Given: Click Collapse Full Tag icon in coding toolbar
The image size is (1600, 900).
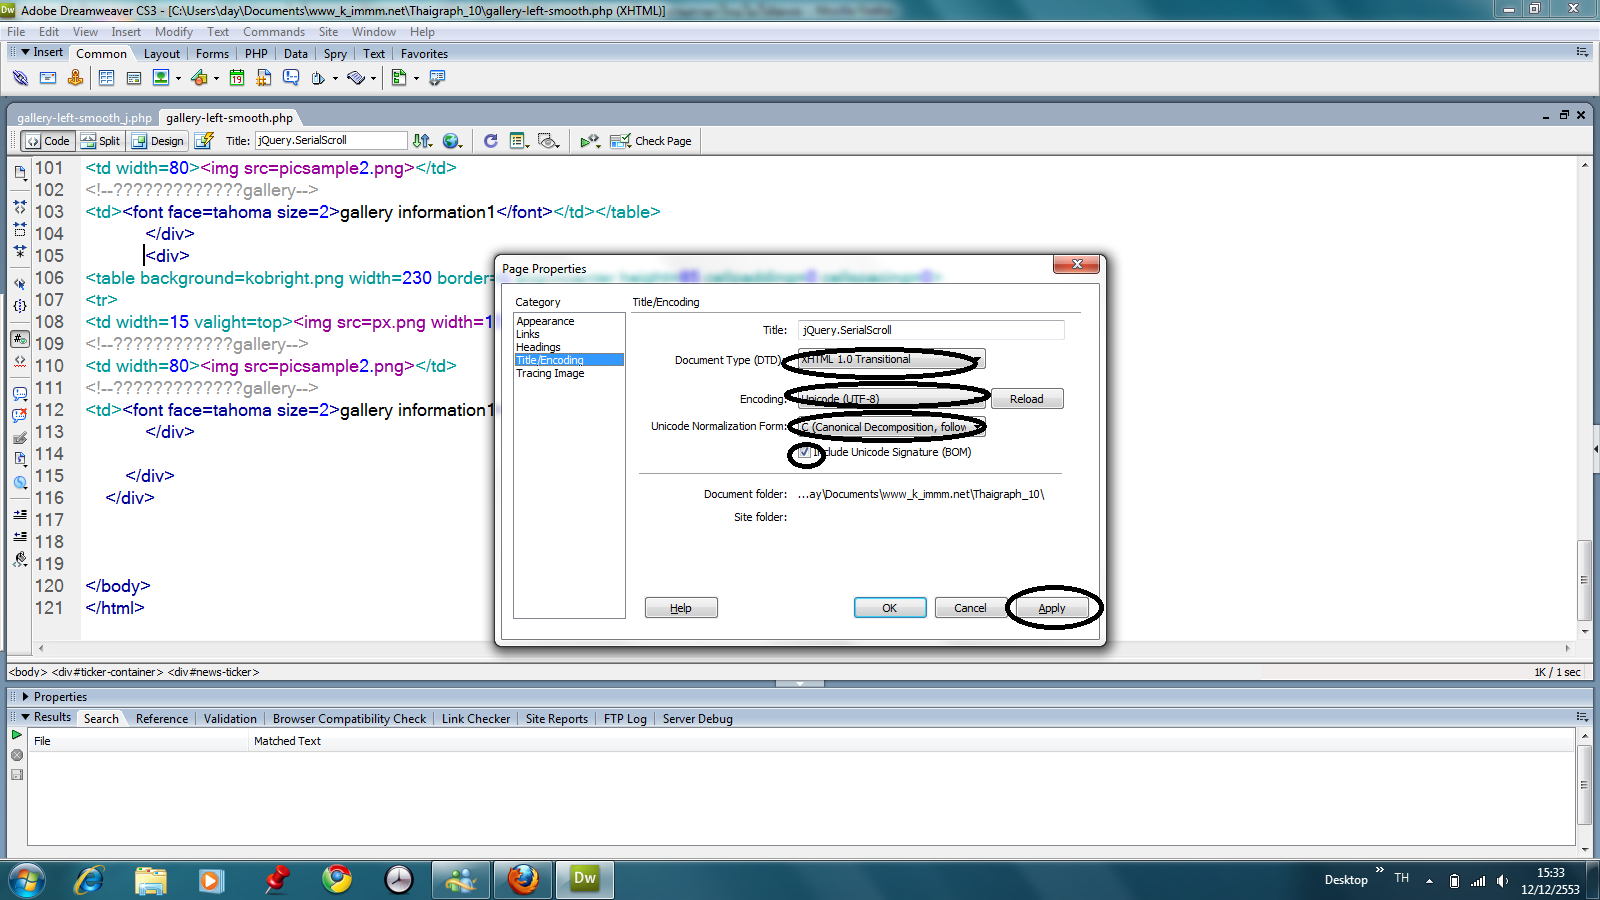Looking at the screenshot, I should pyautogui.click(x=20, y=206).
